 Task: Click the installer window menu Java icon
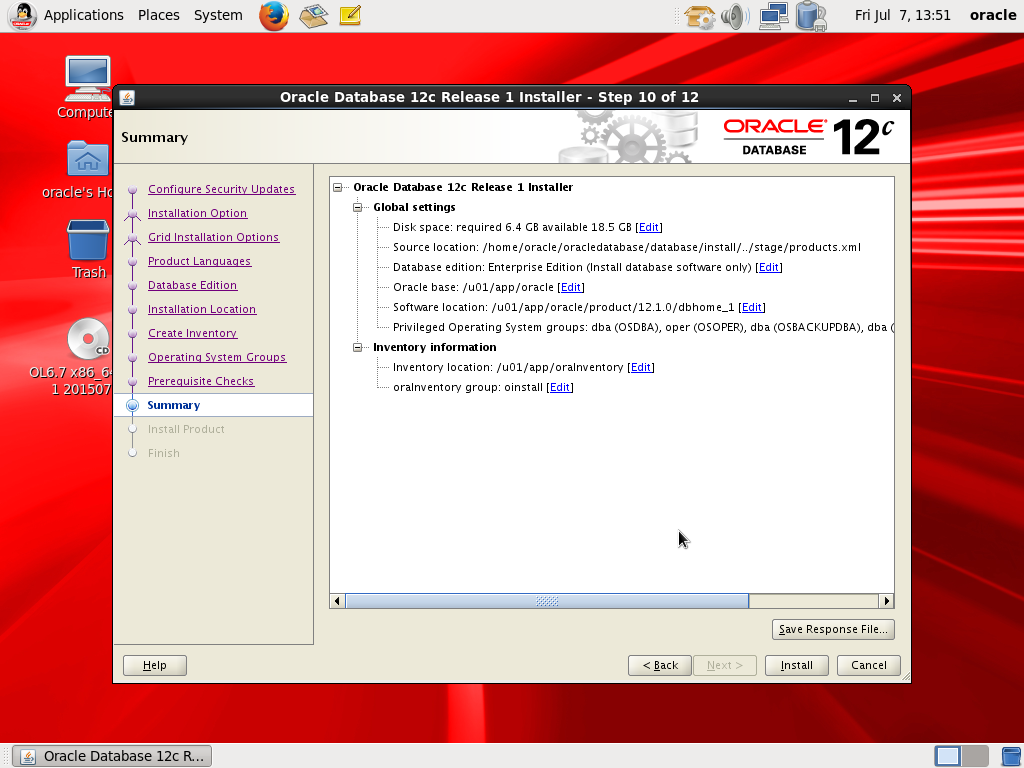[x=127, y=98]
